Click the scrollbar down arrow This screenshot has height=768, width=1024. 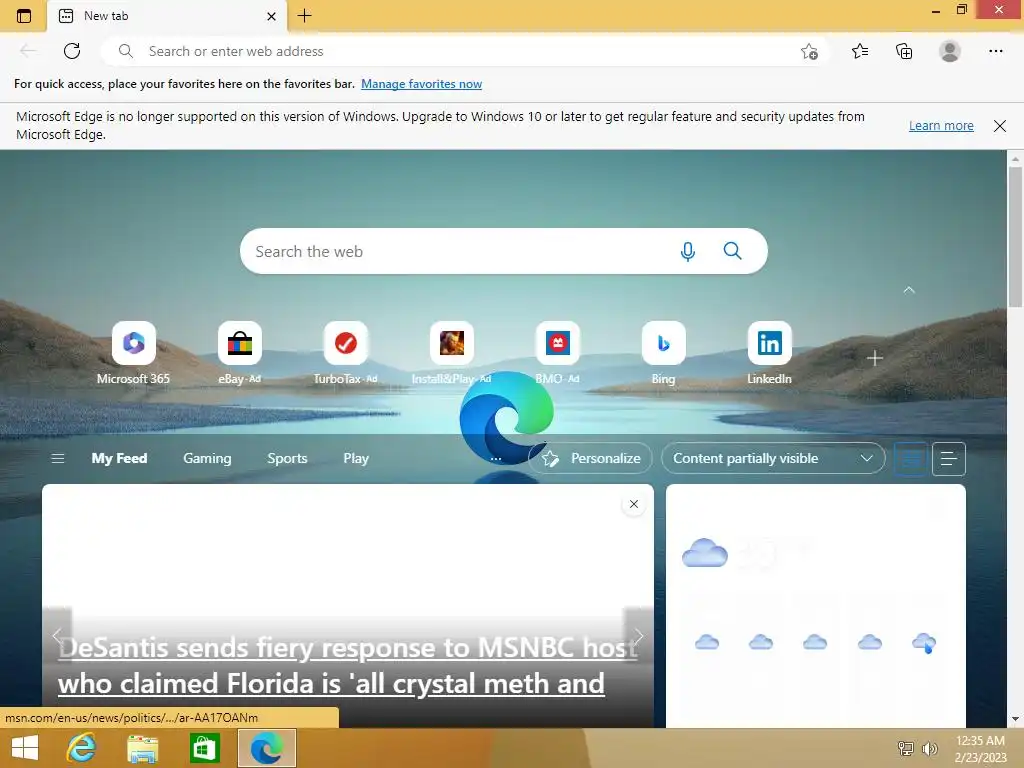coord(1015,720)
